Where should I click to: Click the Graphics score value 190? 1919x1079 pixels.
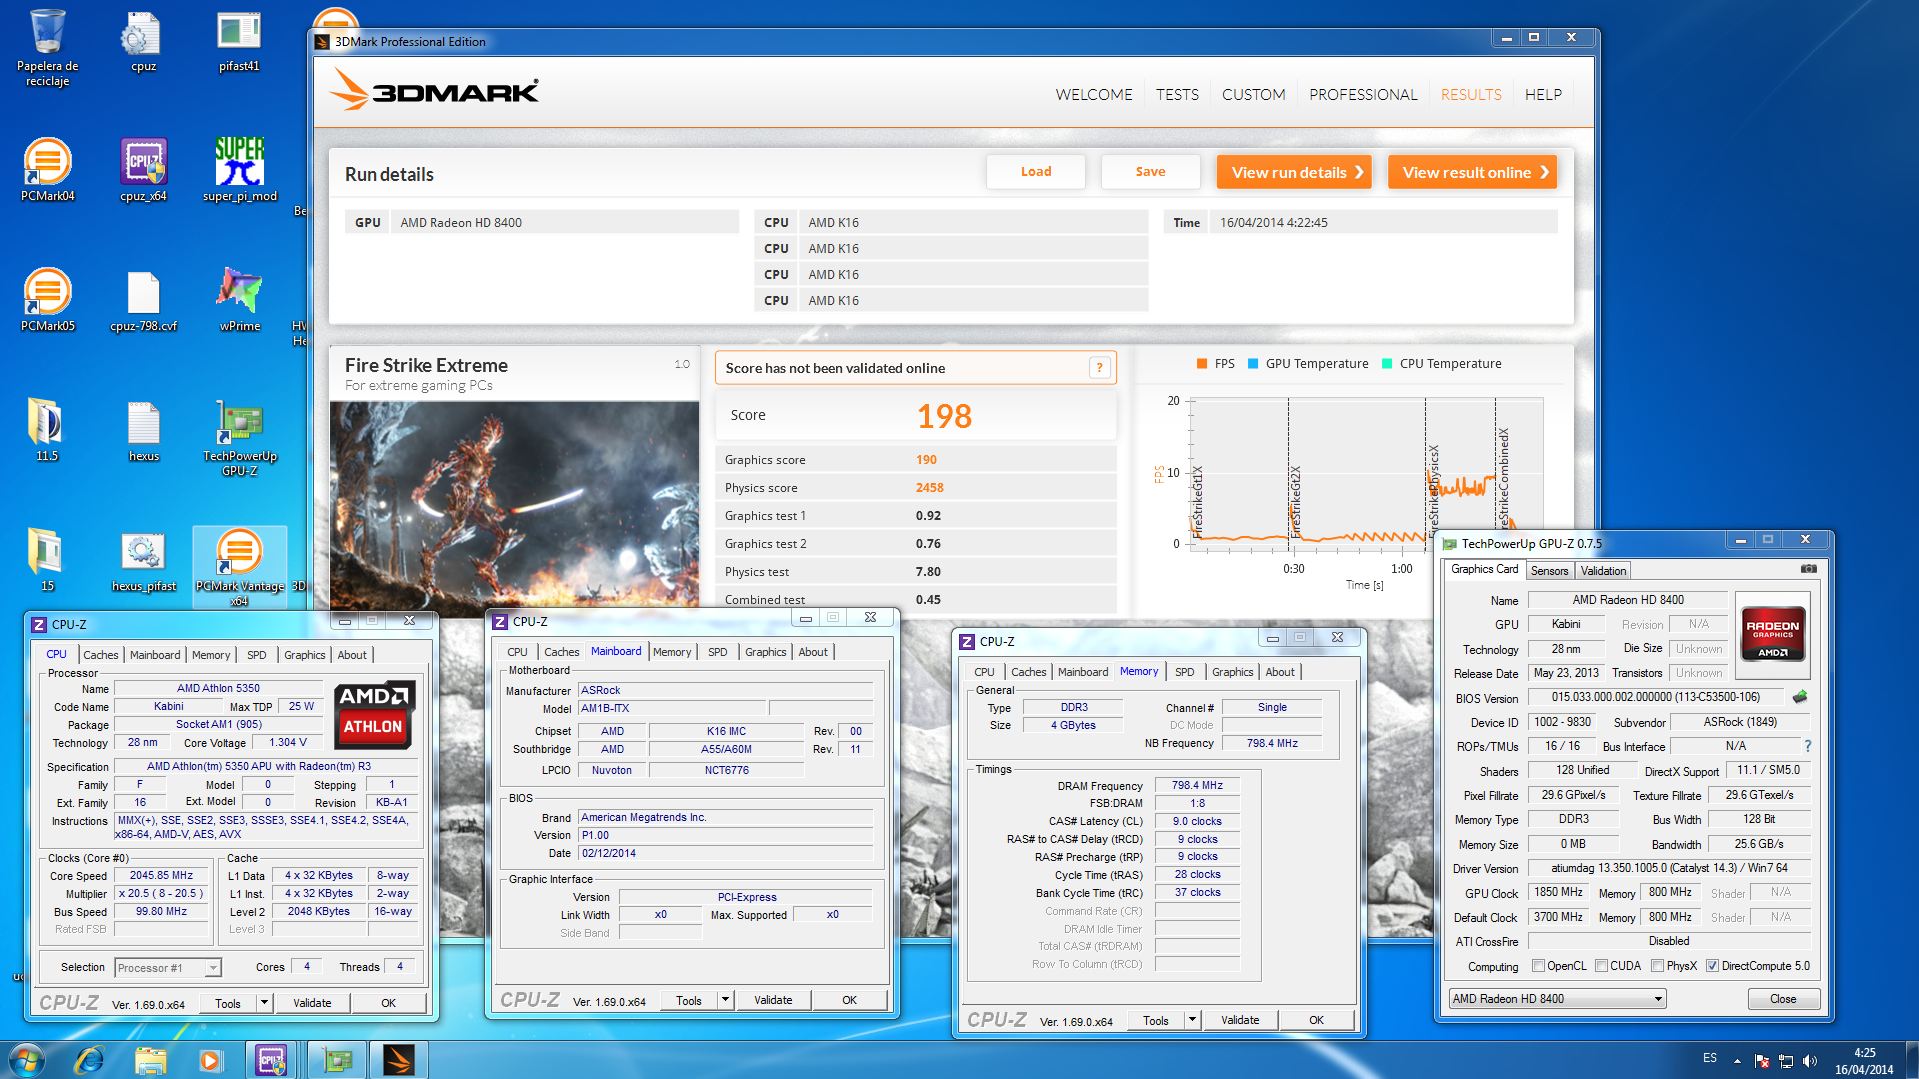(x=926, y=460)
